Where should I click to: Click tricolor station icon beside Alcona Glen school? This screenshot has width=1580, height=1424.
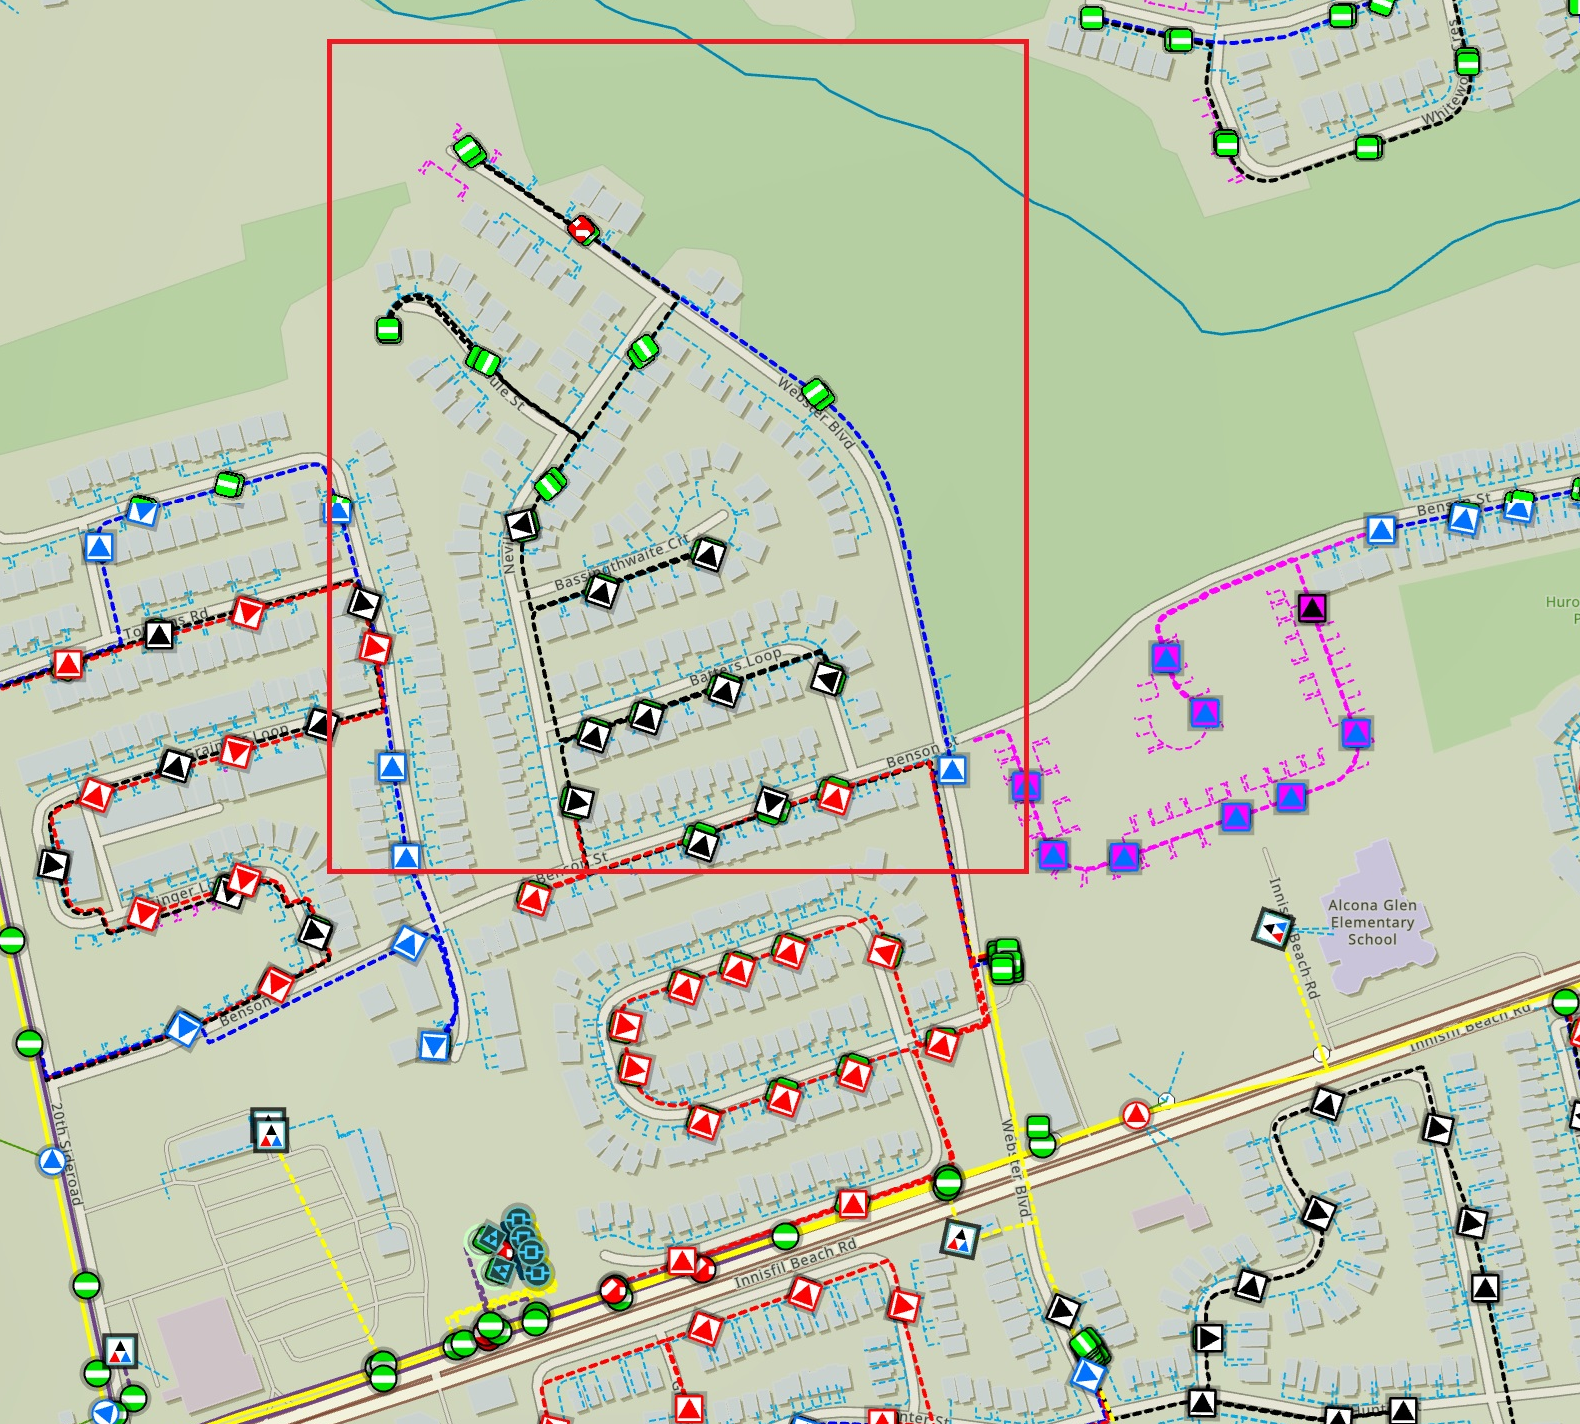1273,930
